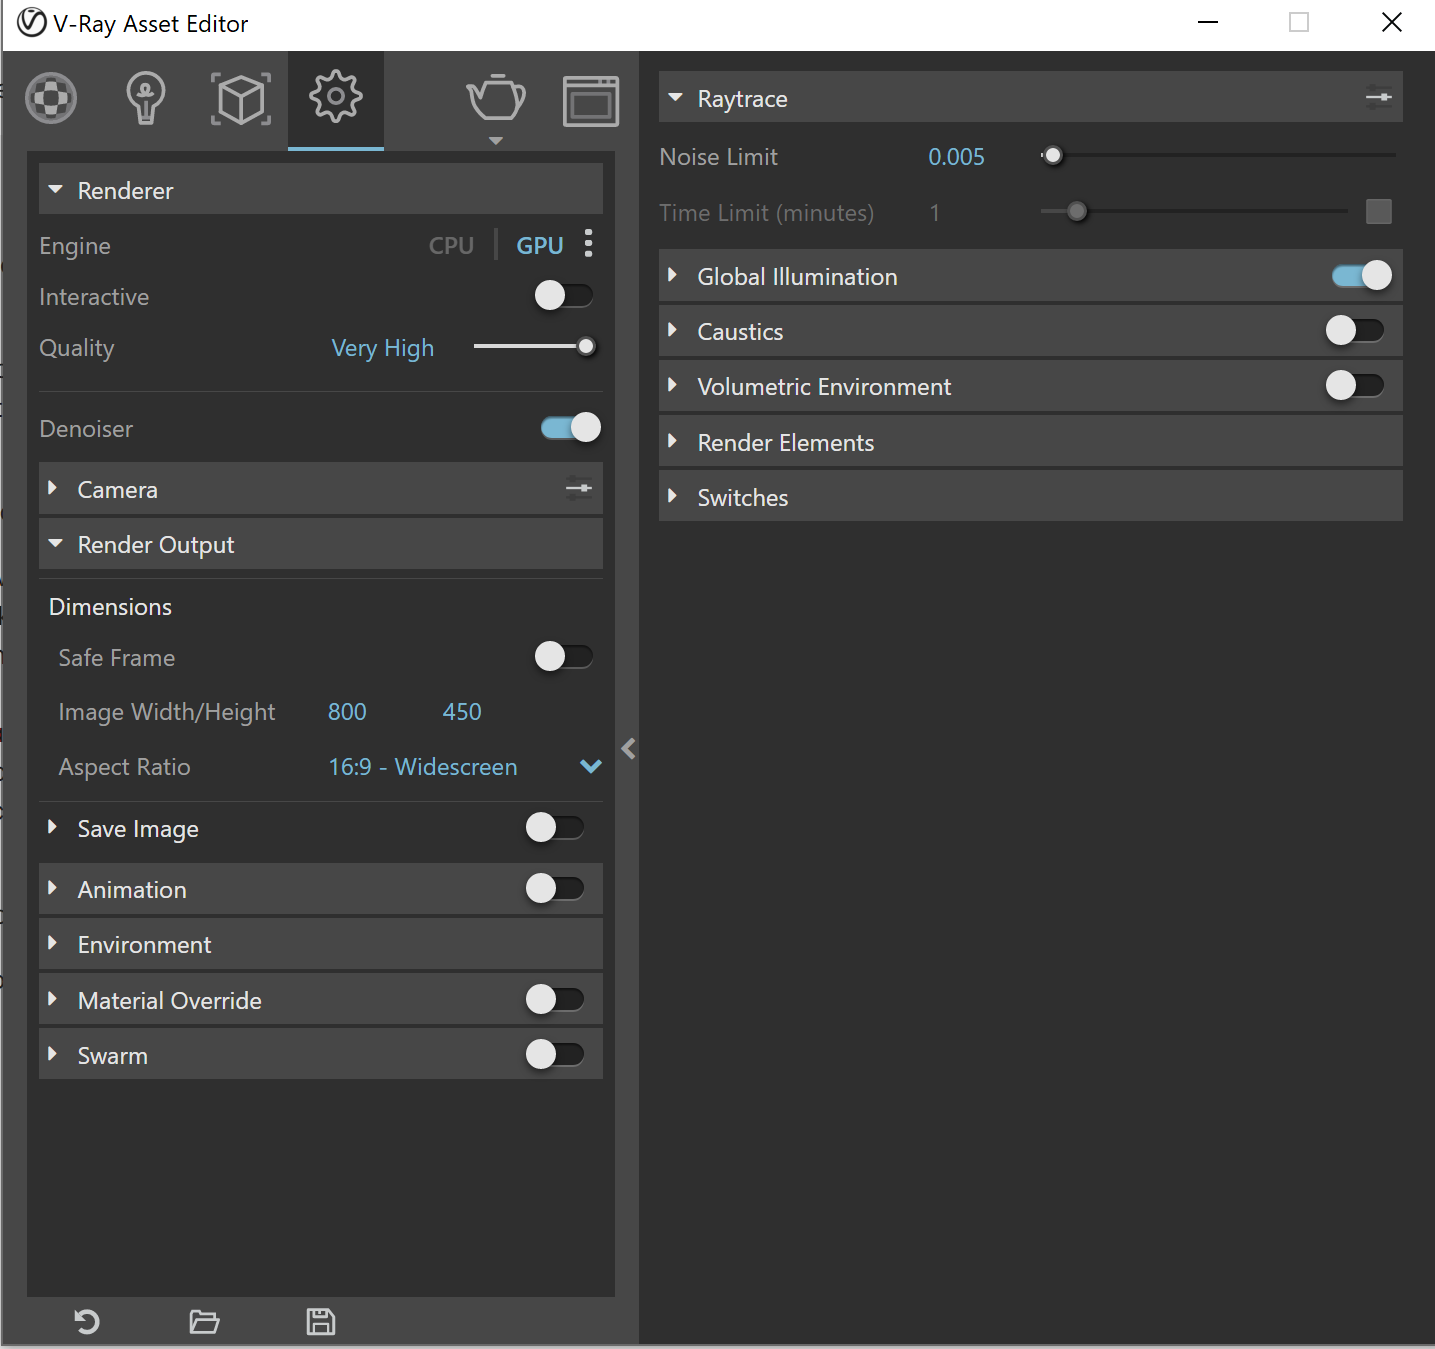Viewport: 1435px width, 1349px height.
Task: Edit image height value 450
Action: point(462,712)
